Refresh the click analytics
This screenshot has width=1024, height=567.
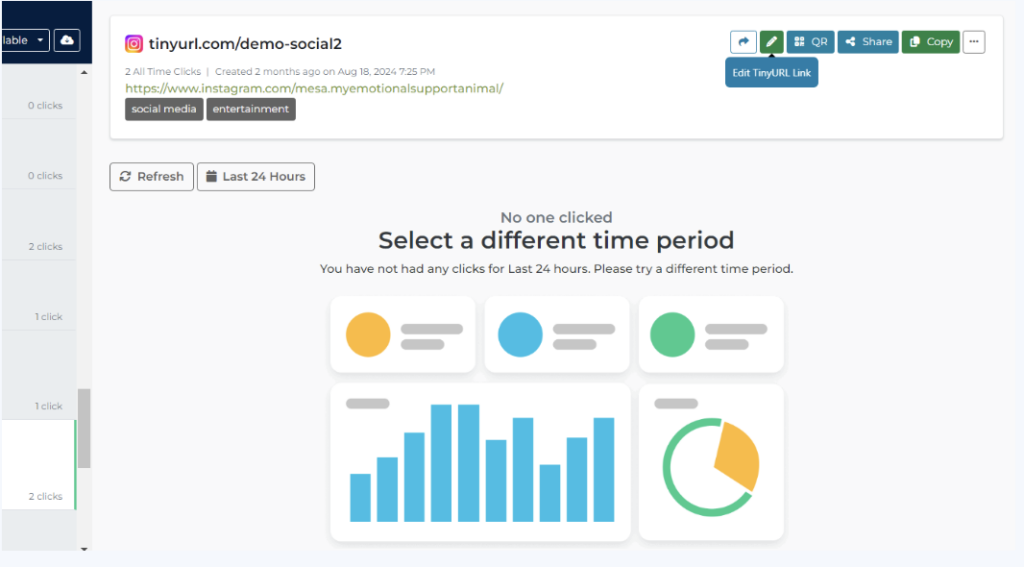pyautogui.click(x=152, y=176)
